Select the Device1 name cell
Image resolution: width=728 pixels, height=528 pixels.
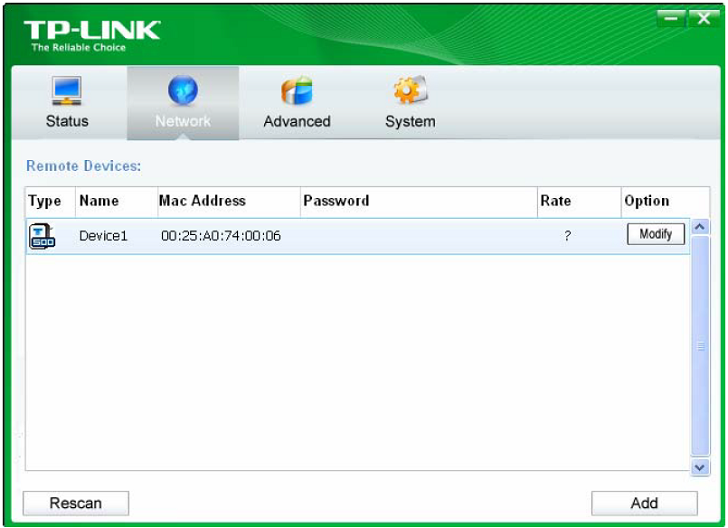(x=104, y=237)
